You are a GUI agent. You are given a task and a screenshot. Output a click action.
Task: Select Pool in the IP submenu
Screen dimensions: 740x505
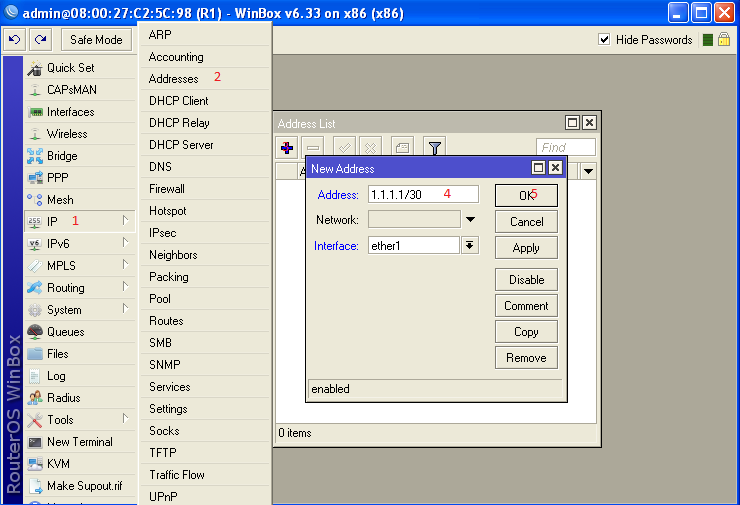(205, 299)
